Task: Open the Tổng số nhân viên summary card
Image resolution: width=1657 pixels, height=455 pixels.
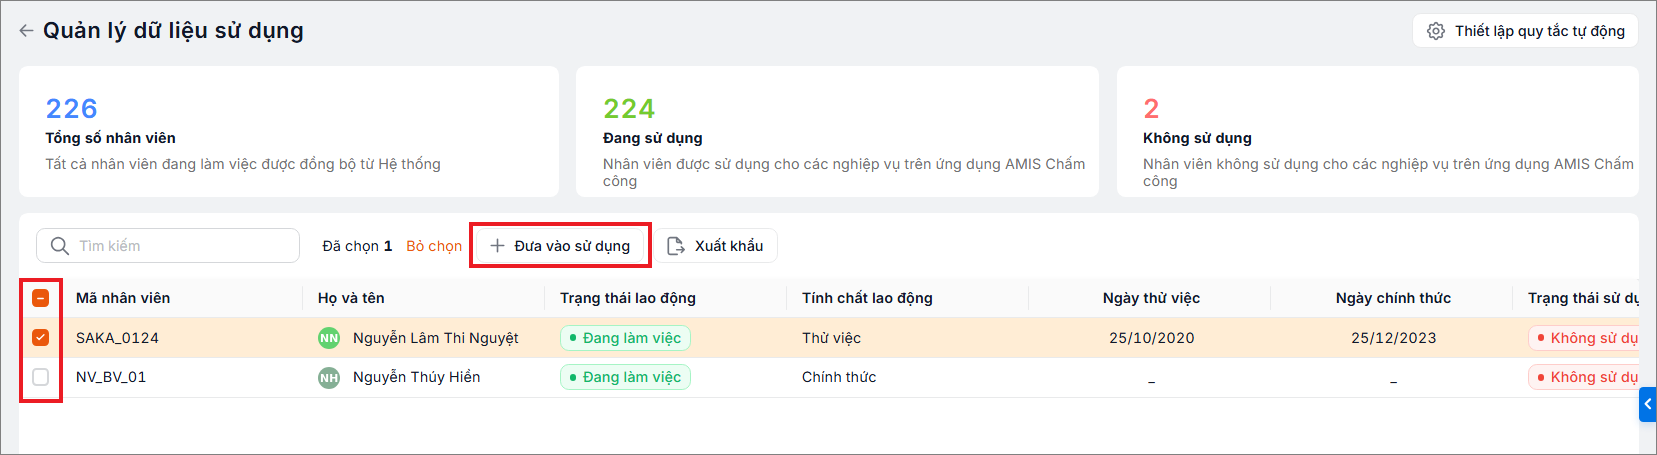Action: [x=289, y=131]
